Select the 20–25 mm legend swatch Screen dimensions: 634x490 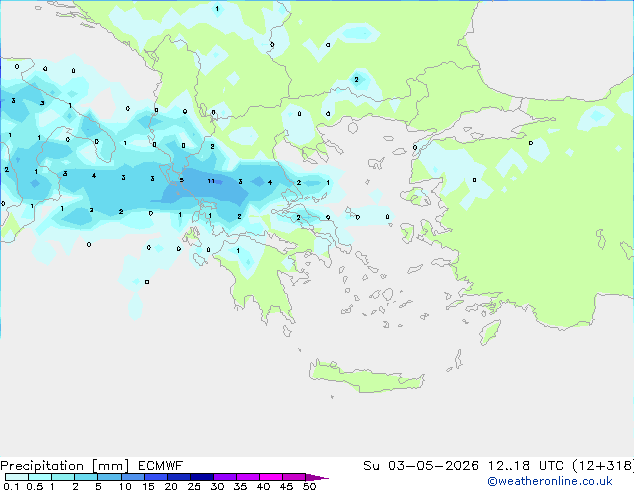[x=179, y=477]
